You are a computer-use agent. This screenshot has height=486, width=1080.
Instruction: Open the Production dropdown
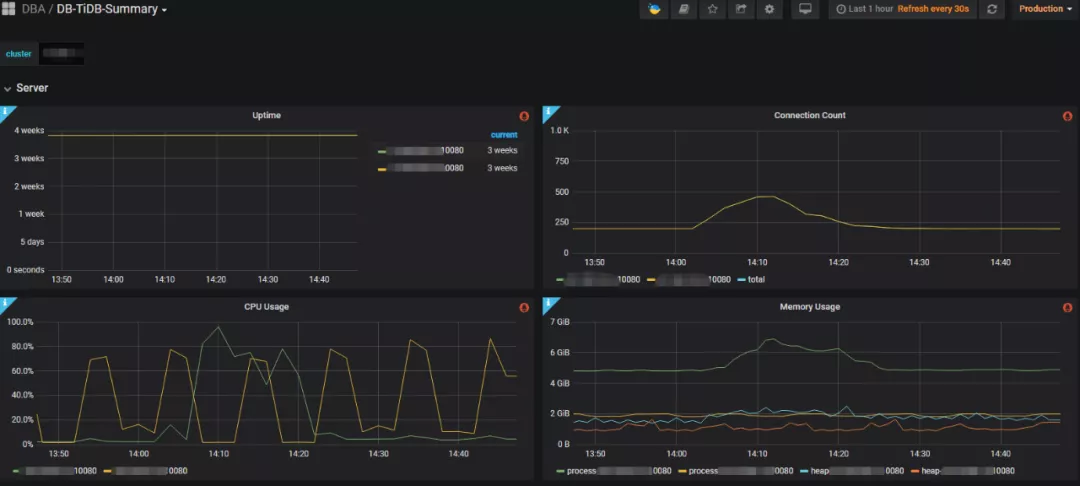pyautogui.click(x=1045, y=9)
